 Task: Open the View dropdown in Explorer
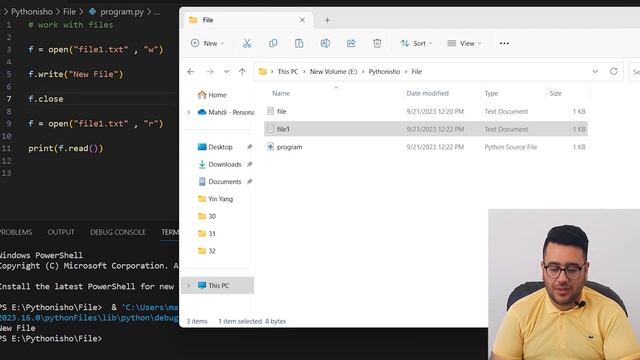point(464,43)
